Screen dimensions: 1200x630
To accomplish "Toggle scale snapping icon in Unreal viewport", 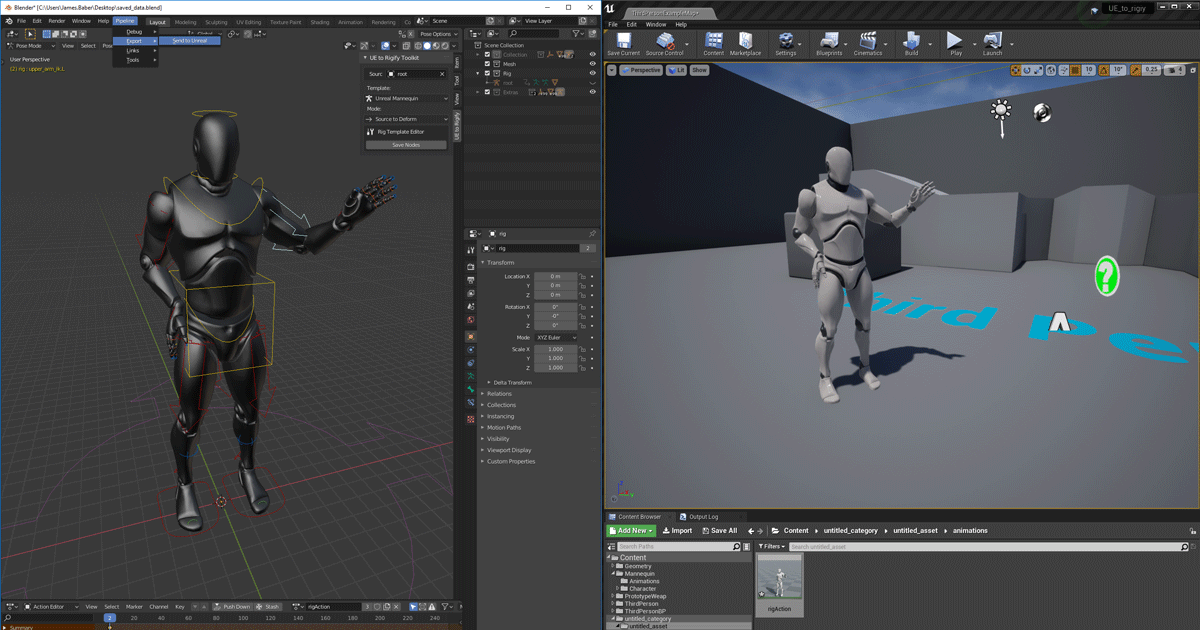I will (x=1136, y=70).
